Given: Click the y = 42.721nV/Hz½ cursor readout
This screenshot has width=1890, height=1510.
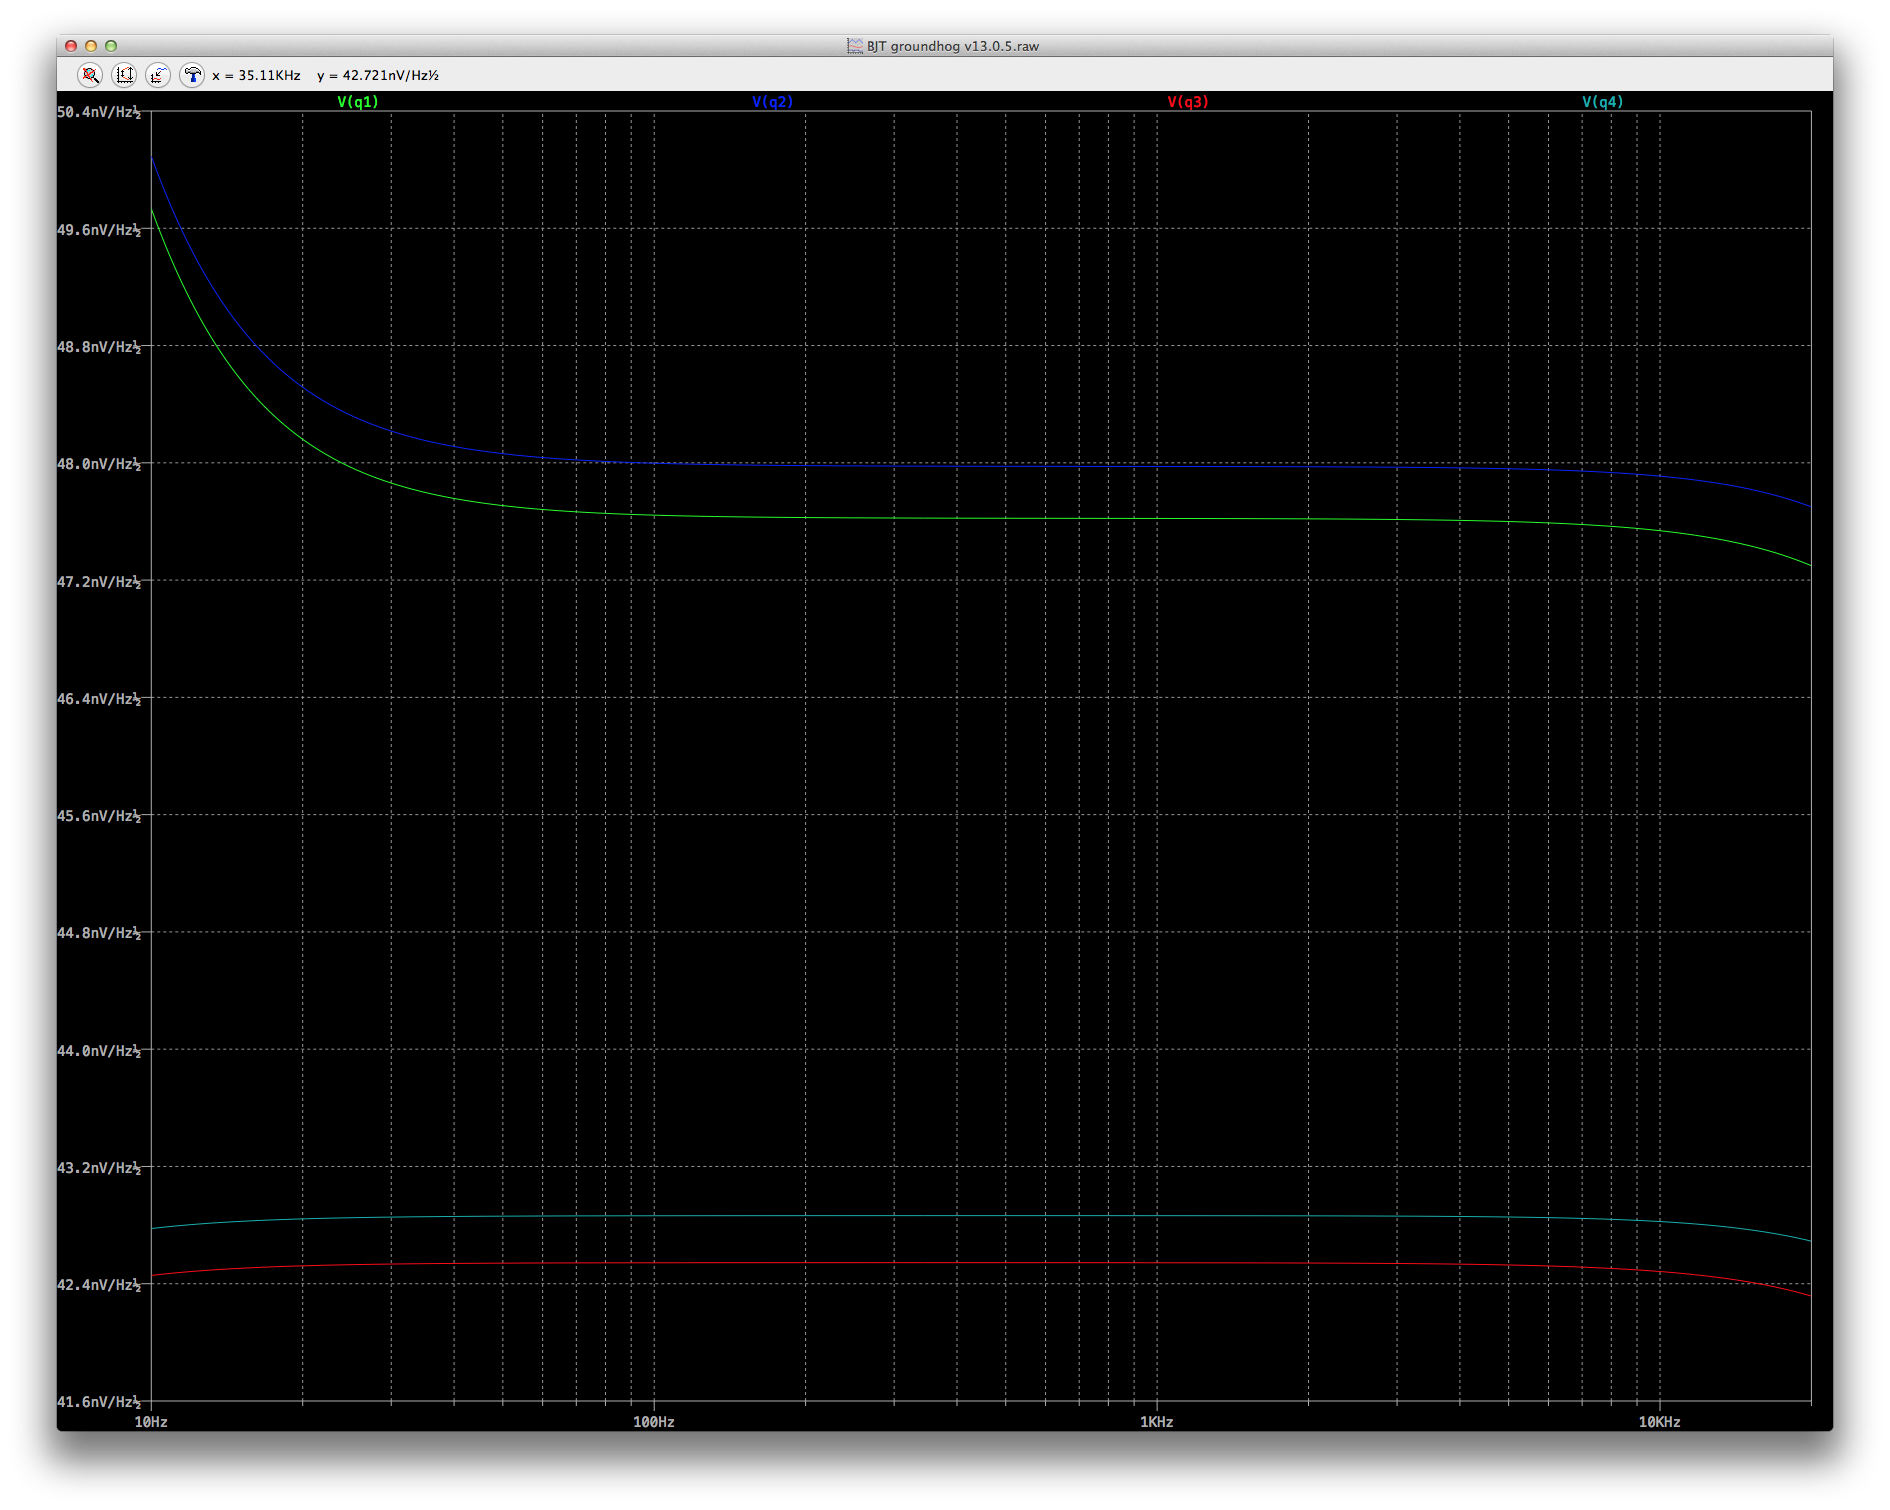Looking at the screenshot, I should point(378,75).
